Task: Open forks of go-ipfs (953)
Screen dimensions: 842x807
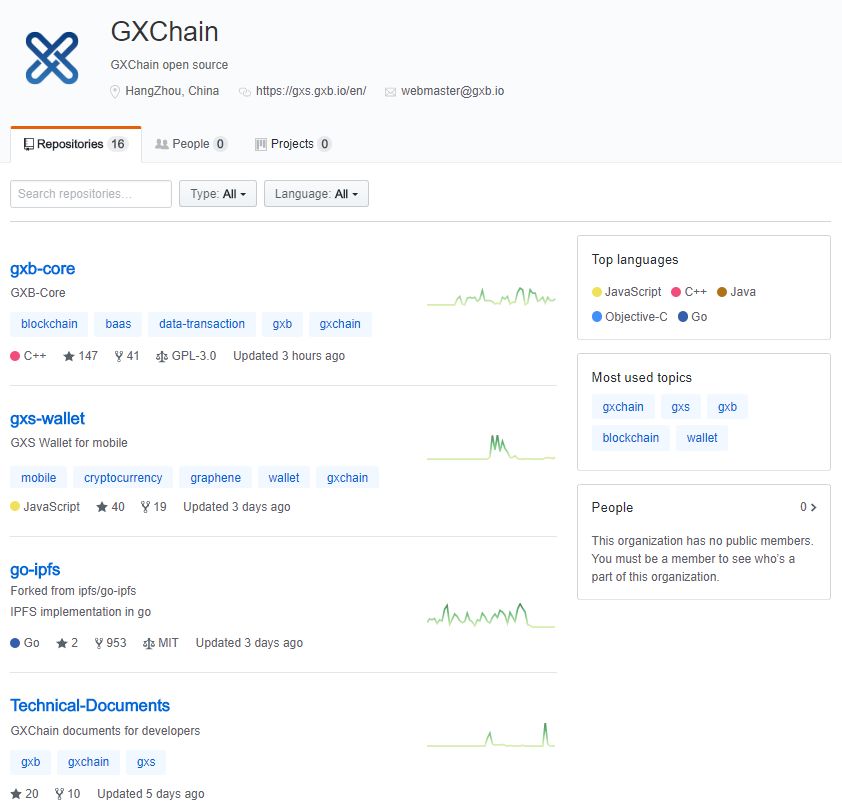Action: pos(110,643)
